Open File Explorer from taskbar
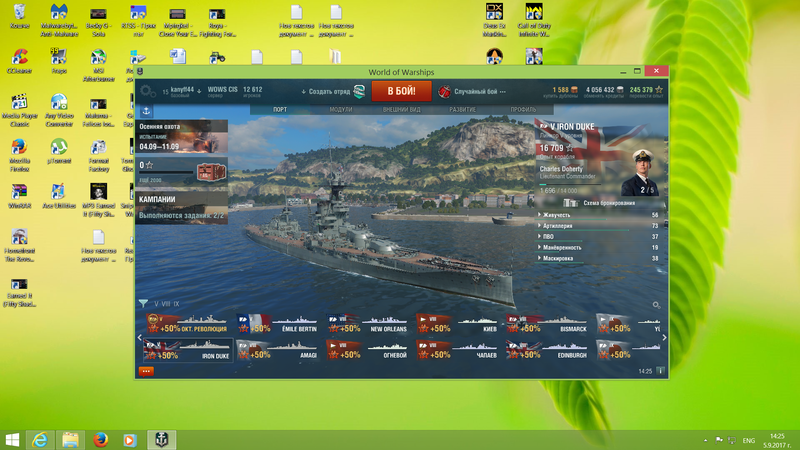This screenshot has width=800, height=450. click(x=70, y=440)
